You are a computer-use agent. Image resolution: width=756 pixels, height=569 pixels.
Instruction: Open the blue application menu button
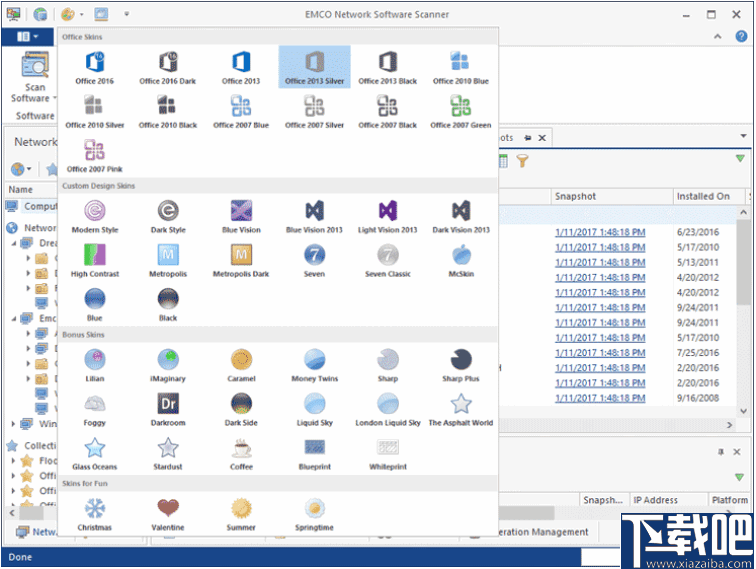tap(27, 37)
